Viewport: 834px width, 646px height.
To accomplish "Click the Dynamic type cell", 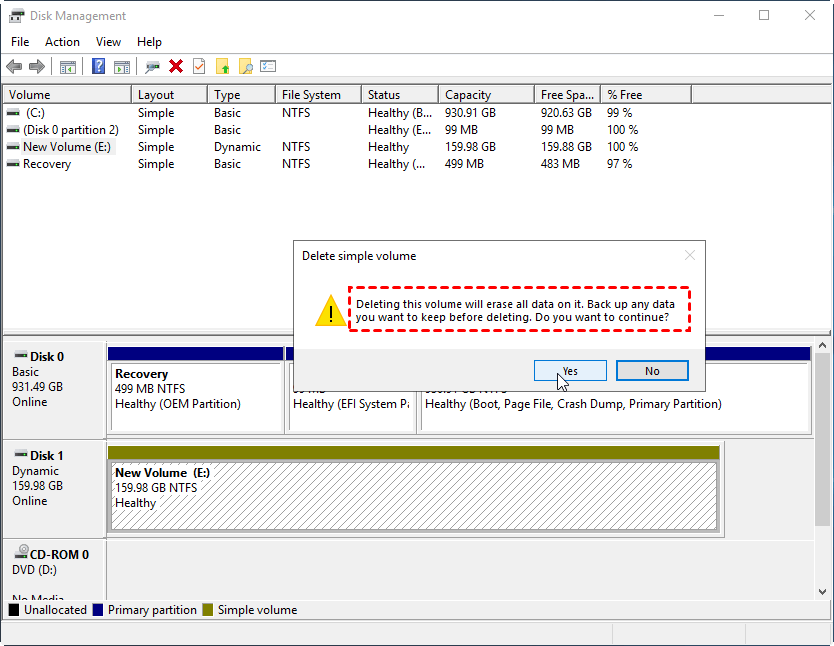I will (x=237, y=147).
